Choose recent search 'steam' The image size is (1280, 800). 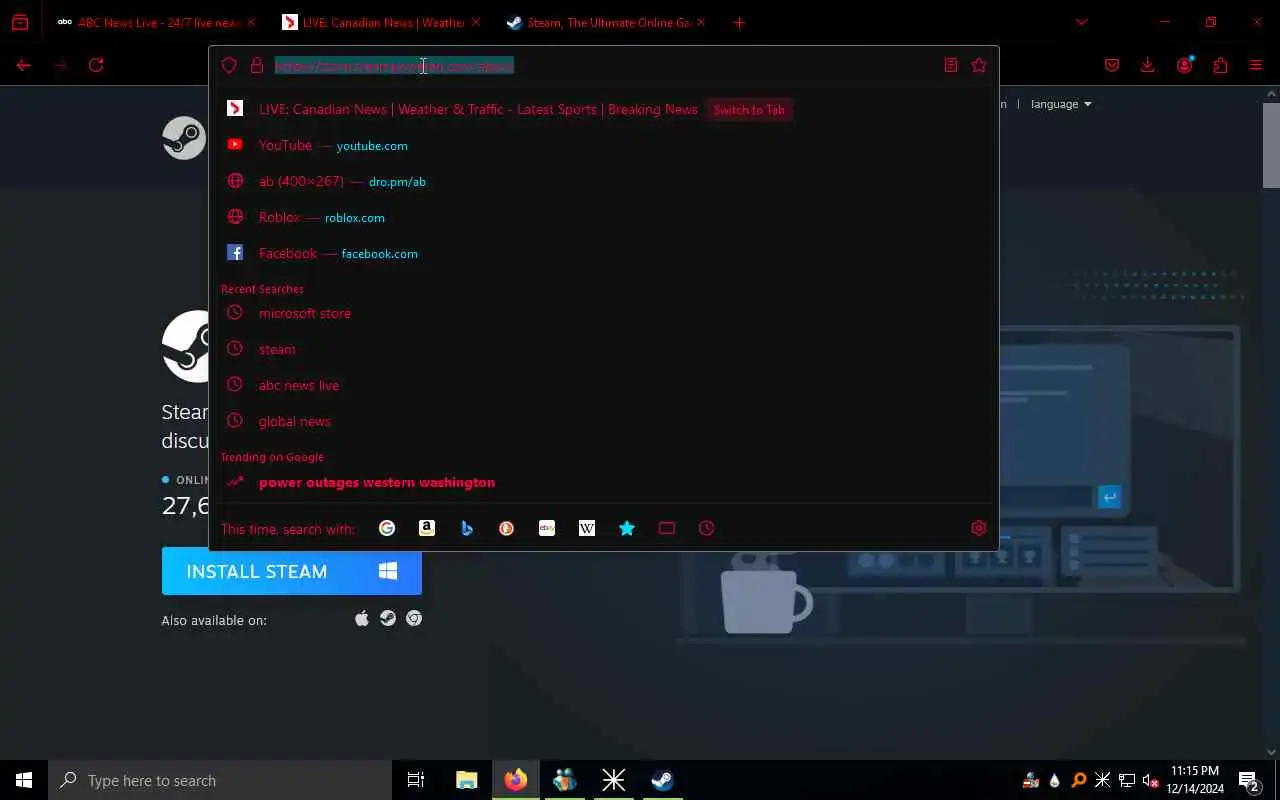tap(604, 349)
